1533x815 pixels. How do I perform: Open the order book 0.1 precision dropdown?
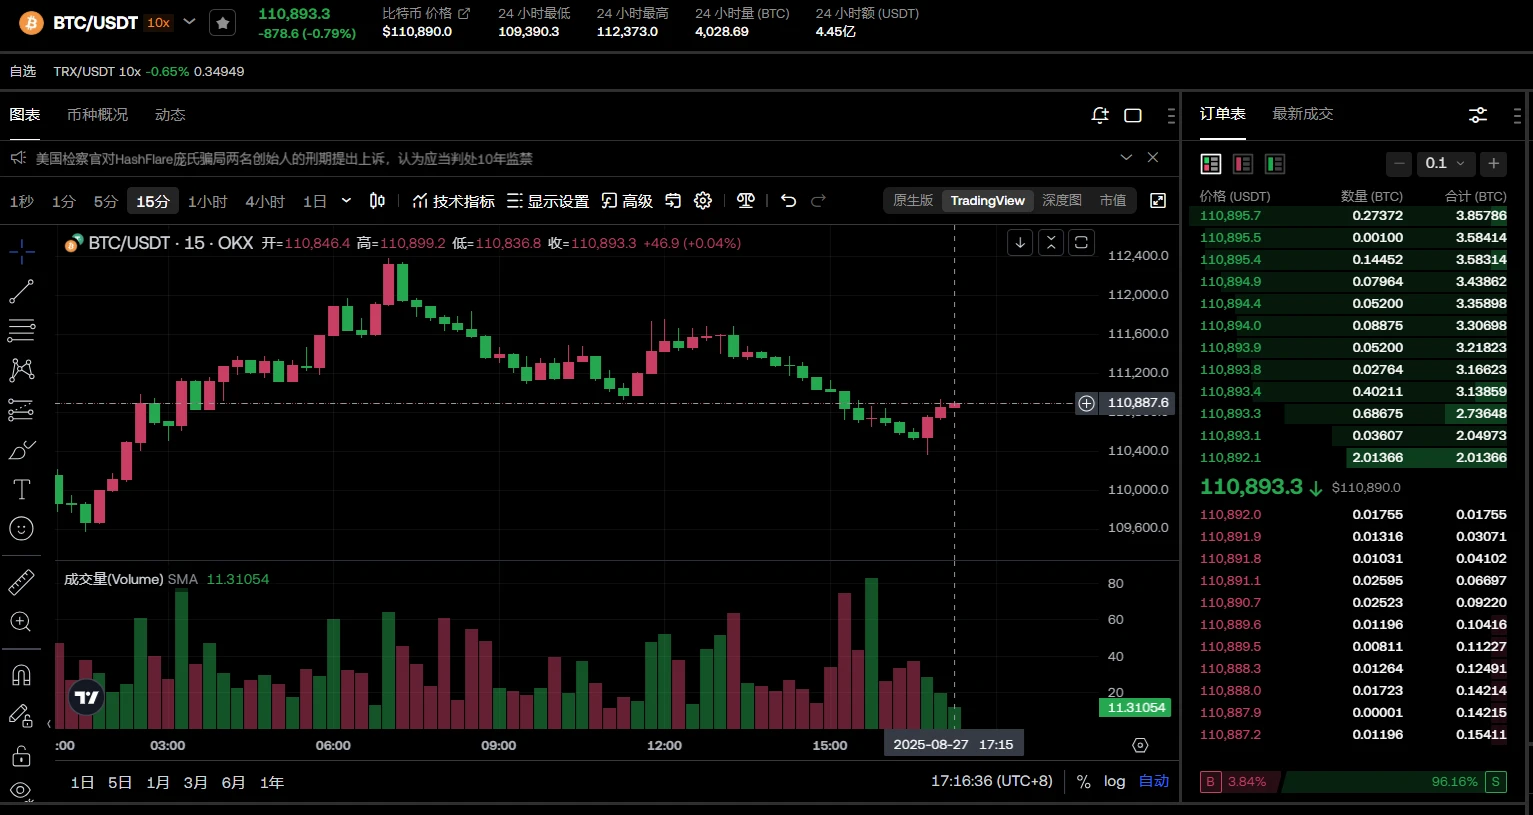tap(1445, 163)
